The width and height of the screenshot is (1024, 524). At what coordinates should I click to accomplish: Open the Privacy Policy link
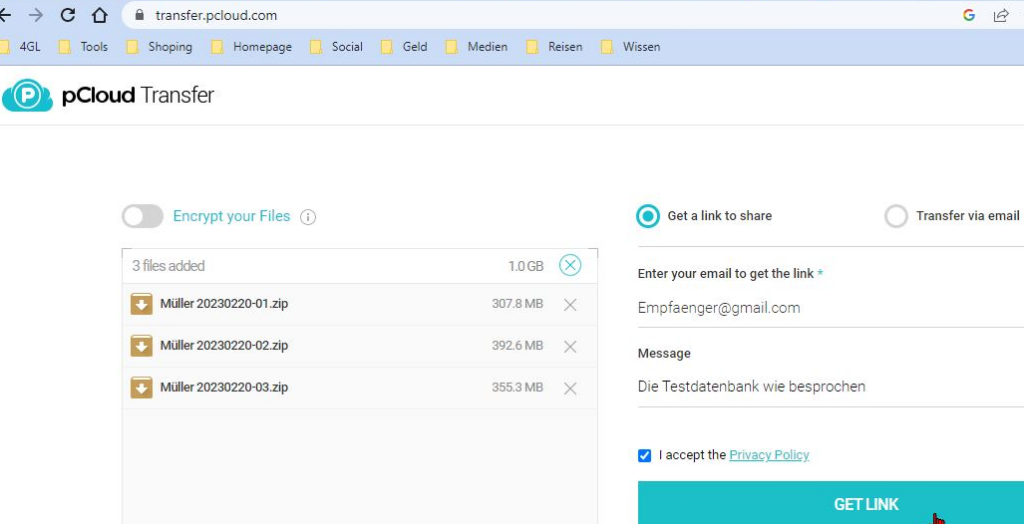tap(769, 455)
